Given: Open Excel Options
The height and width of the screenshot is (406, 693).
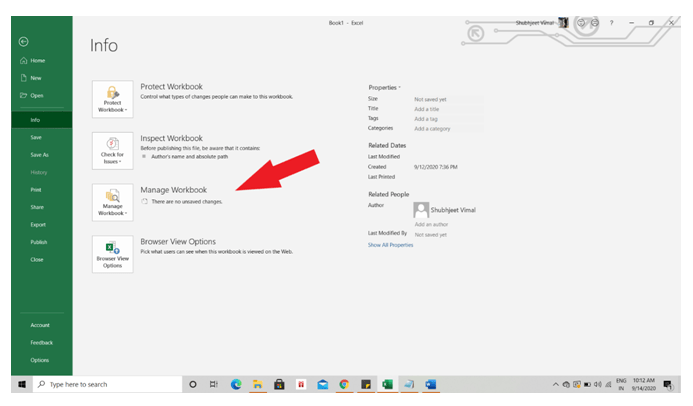Looking at the screenshot, I should coord(39,360).
